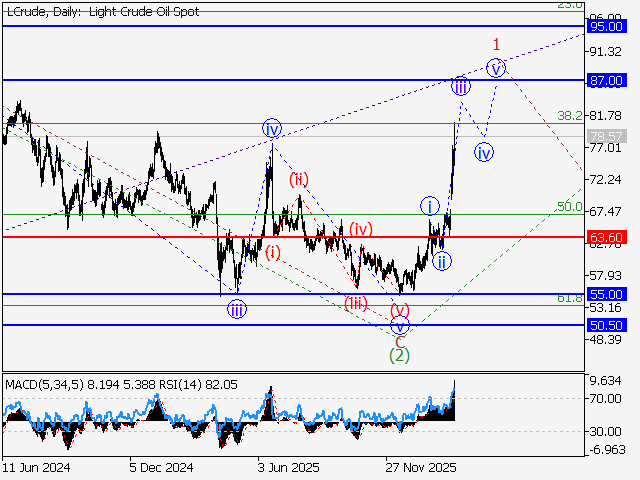The height and width of the screenshot is (480, 640).
Task: Click the 87.00 resistance price tag
Action: (x=607, y=80)
